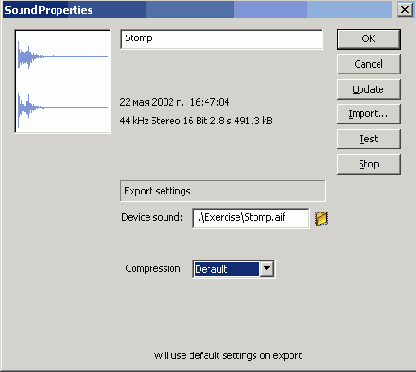The image size is (416, 372).
Task: Select the upper channel waveform preview
Action: click(63, 56)
